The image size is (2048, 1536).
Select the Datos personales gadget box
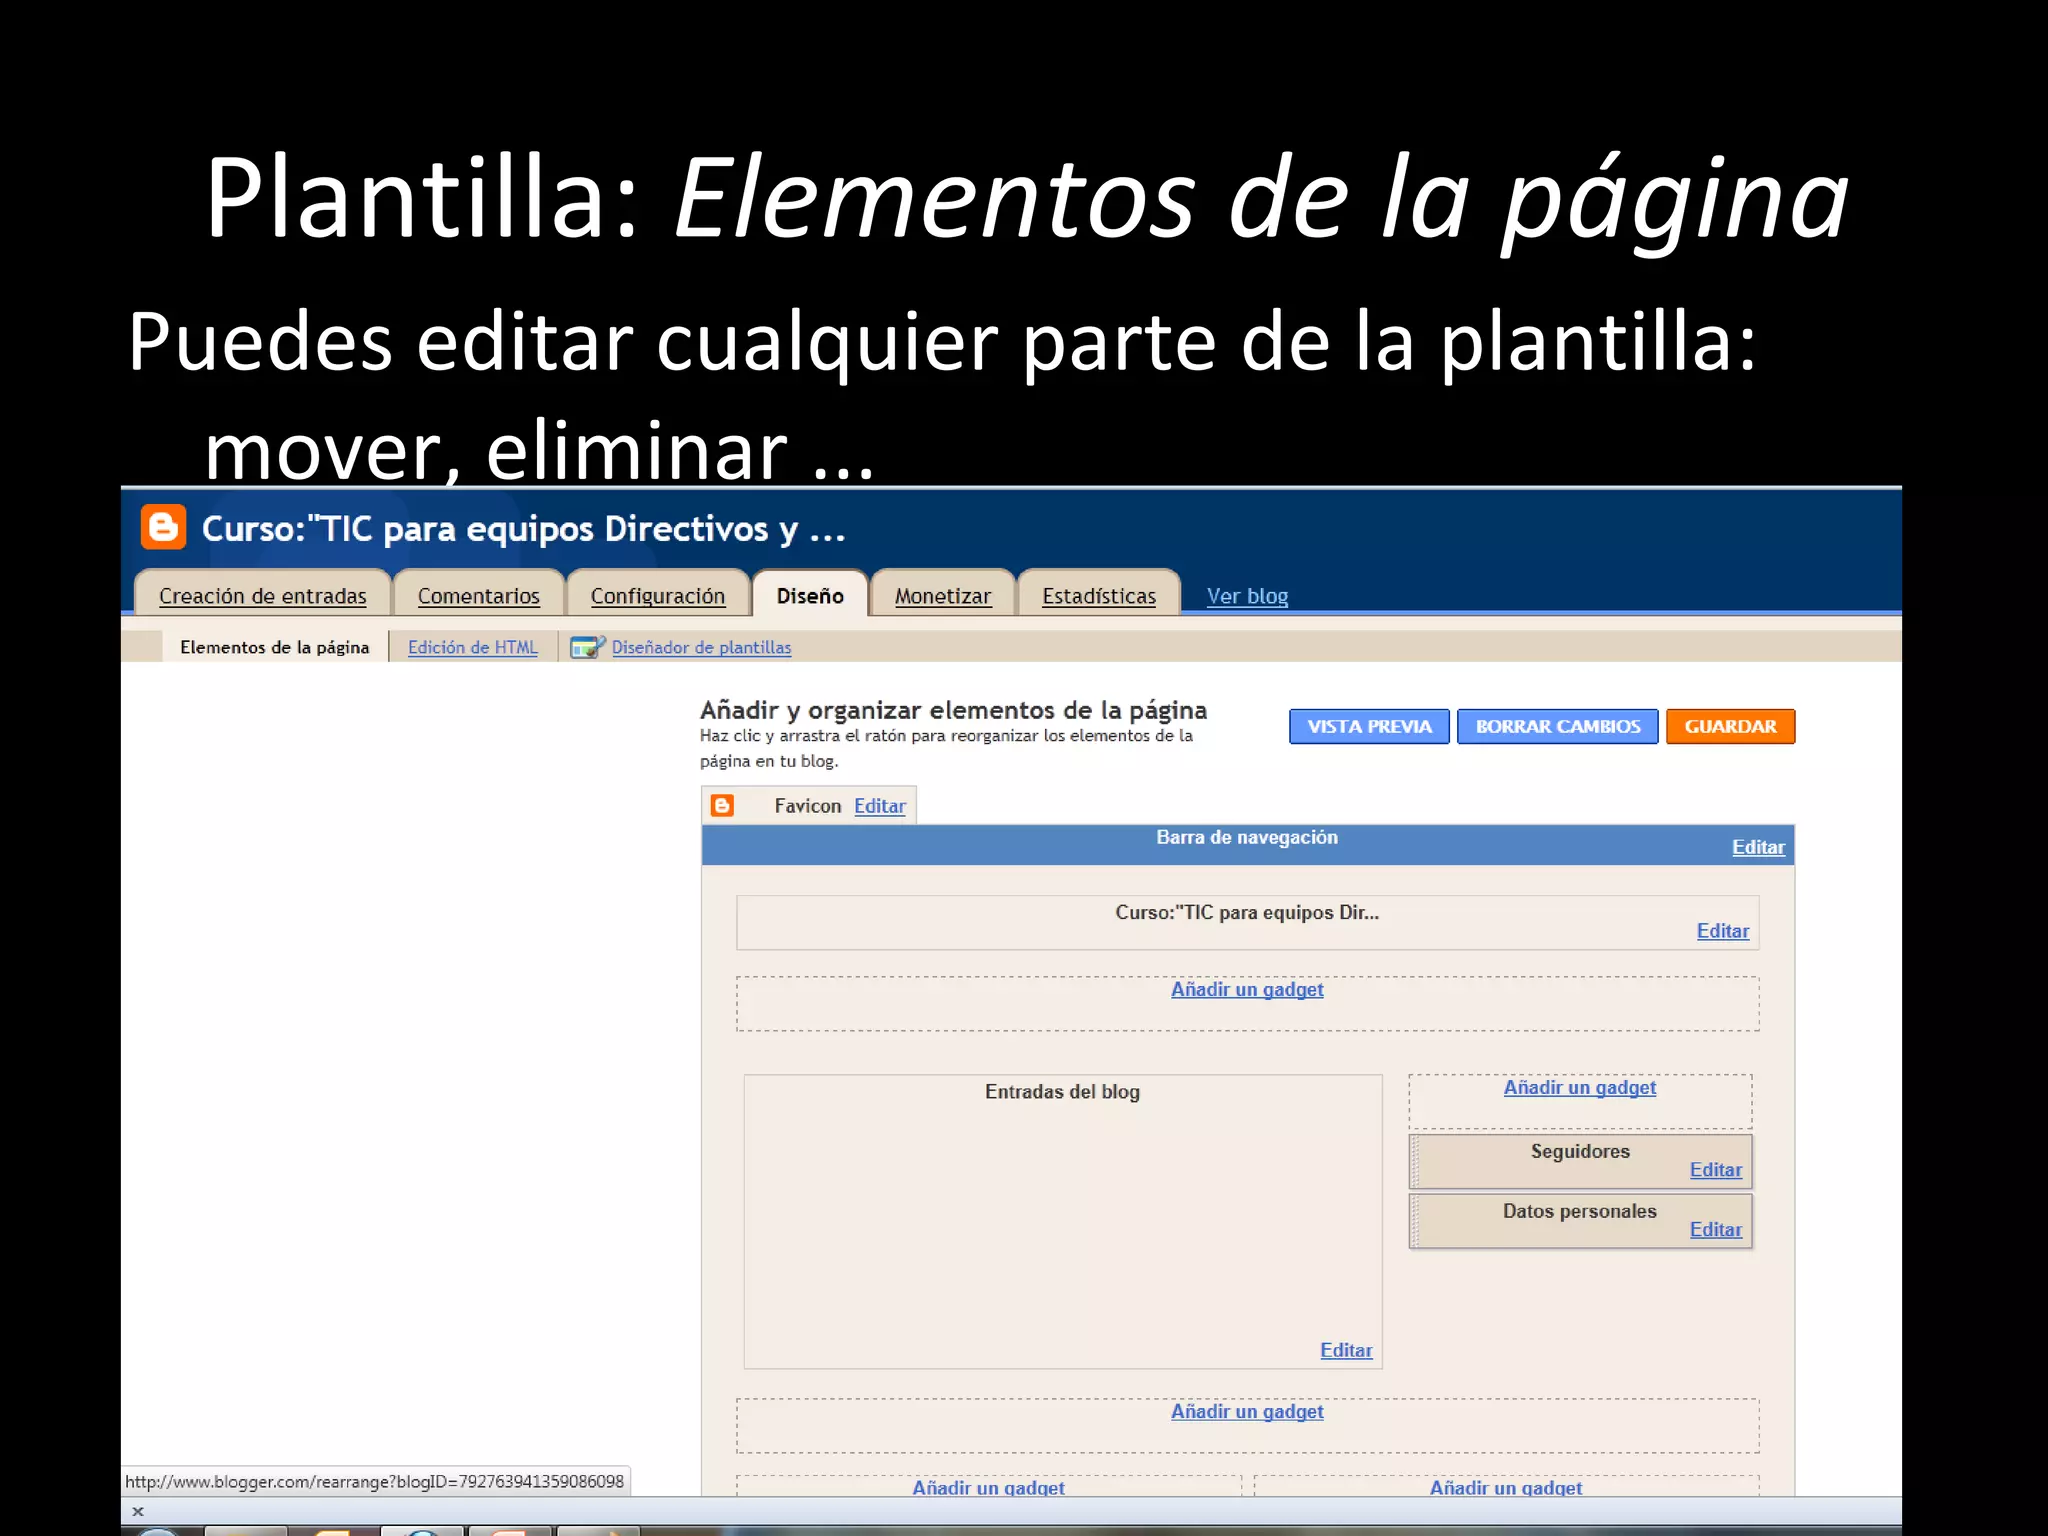(1580, 1221)
